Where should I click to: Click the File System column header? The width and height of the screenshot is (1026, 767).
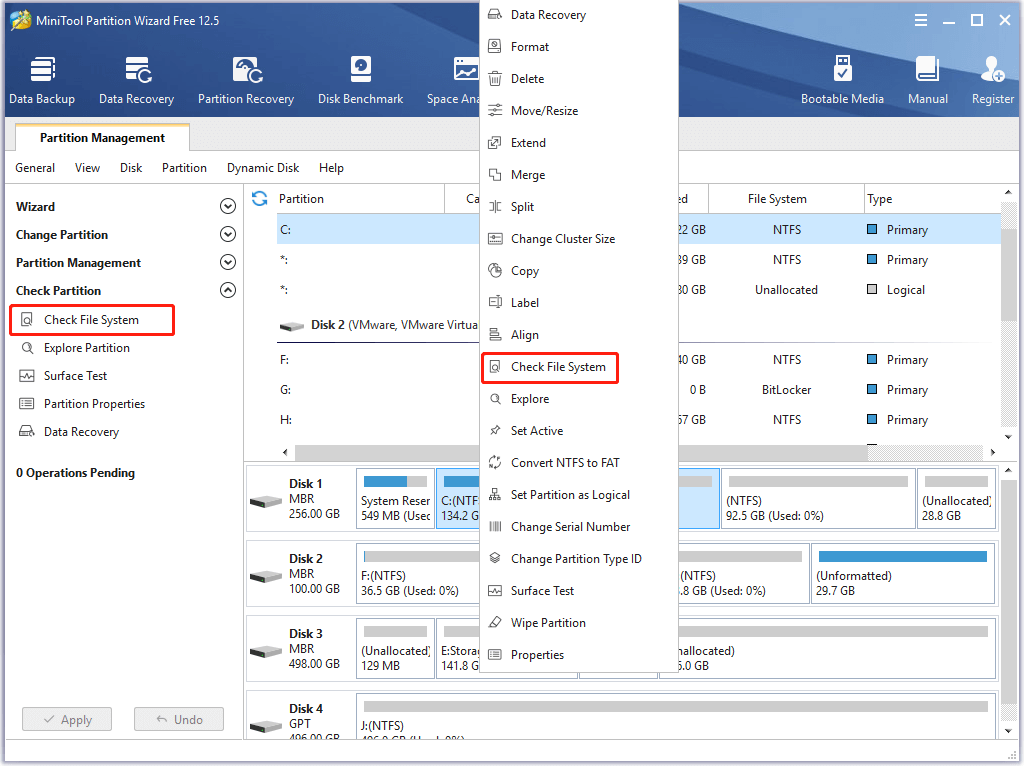(777, 199)
